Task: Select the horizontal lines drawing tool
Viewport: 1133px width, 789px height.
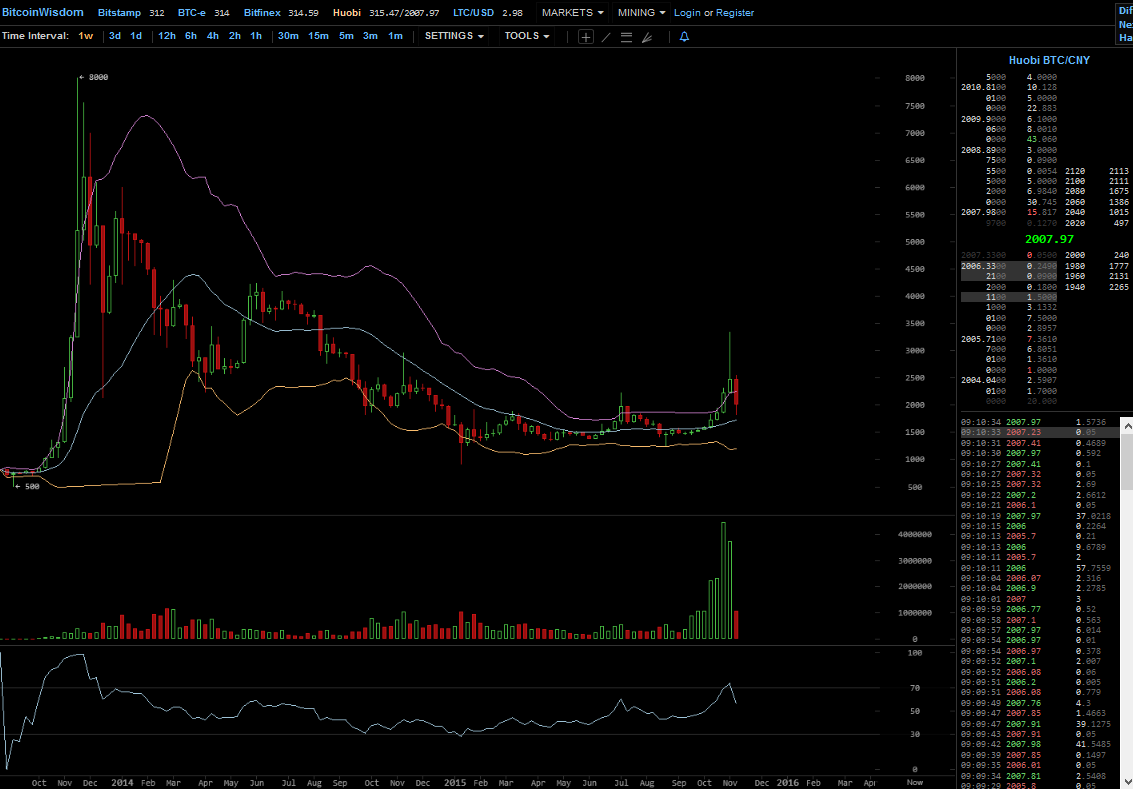Action: click(x=626, y=37)
